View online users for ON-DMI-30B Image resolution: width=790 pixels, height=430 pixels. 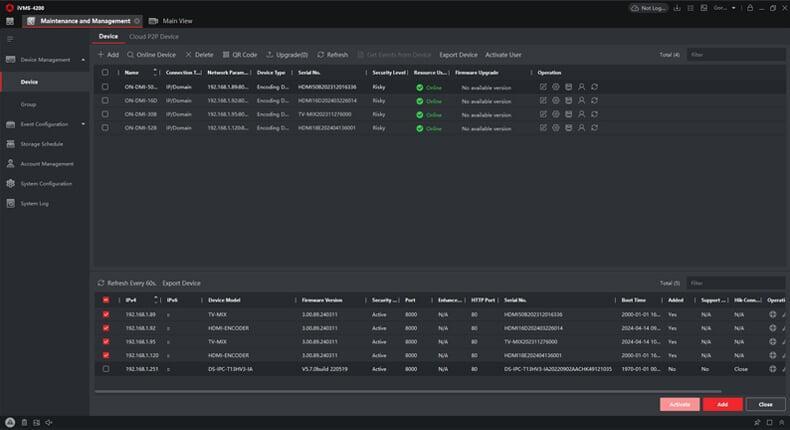point(581,114)
